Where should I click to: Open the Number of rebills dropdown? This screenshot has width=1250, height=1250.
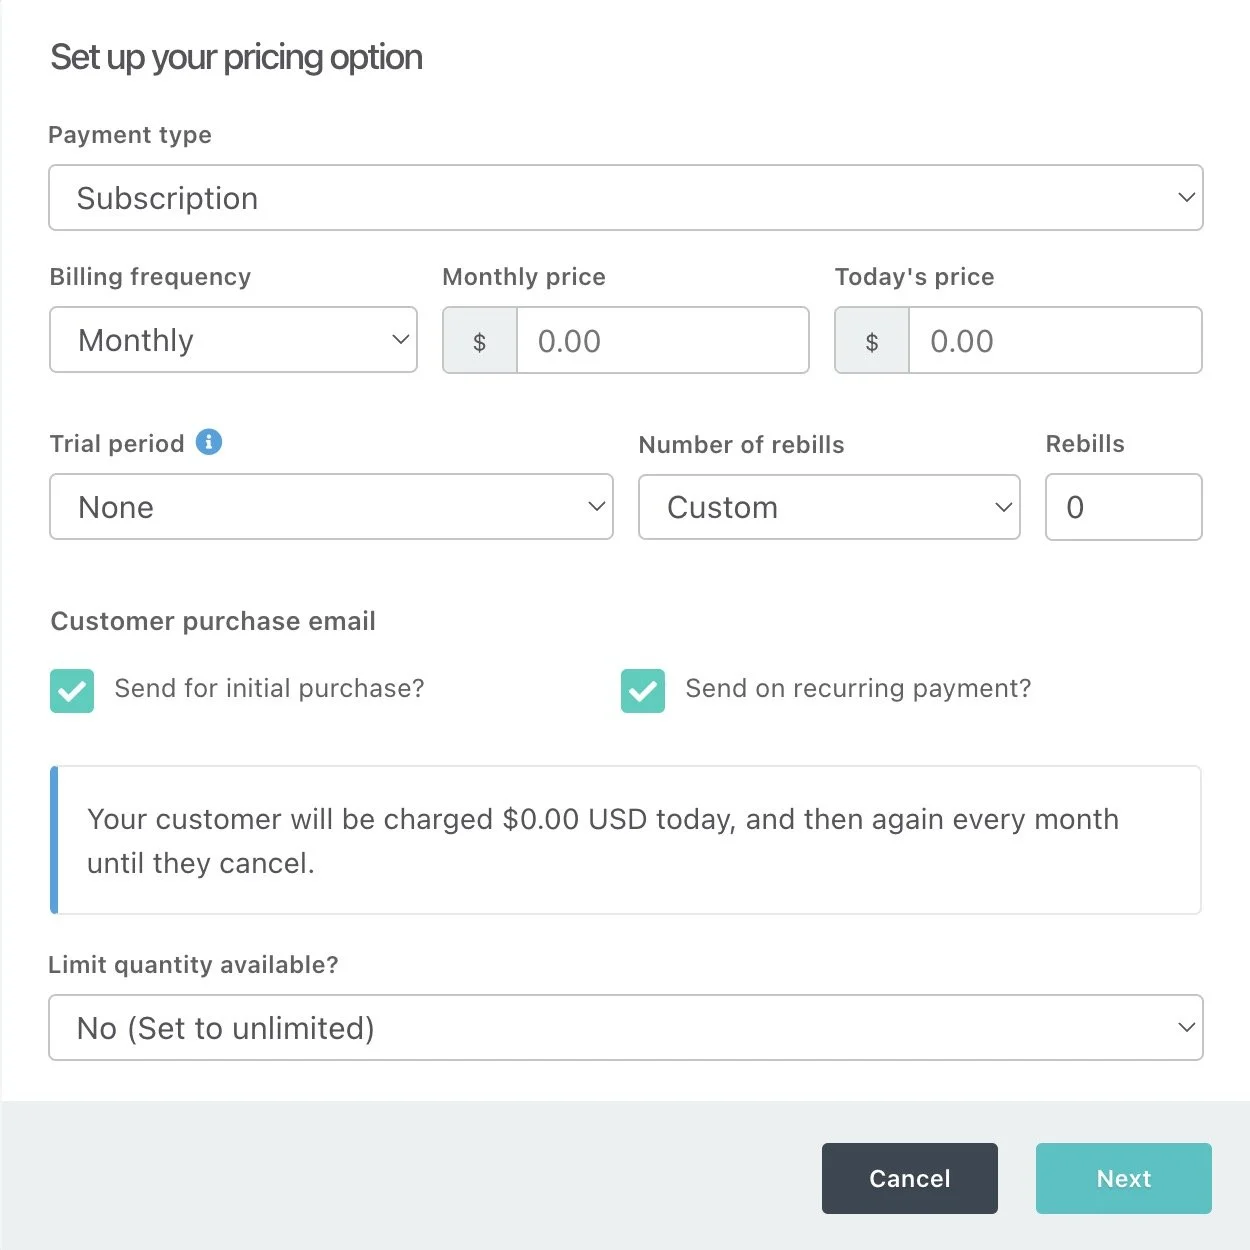click(x=829, y=507)
